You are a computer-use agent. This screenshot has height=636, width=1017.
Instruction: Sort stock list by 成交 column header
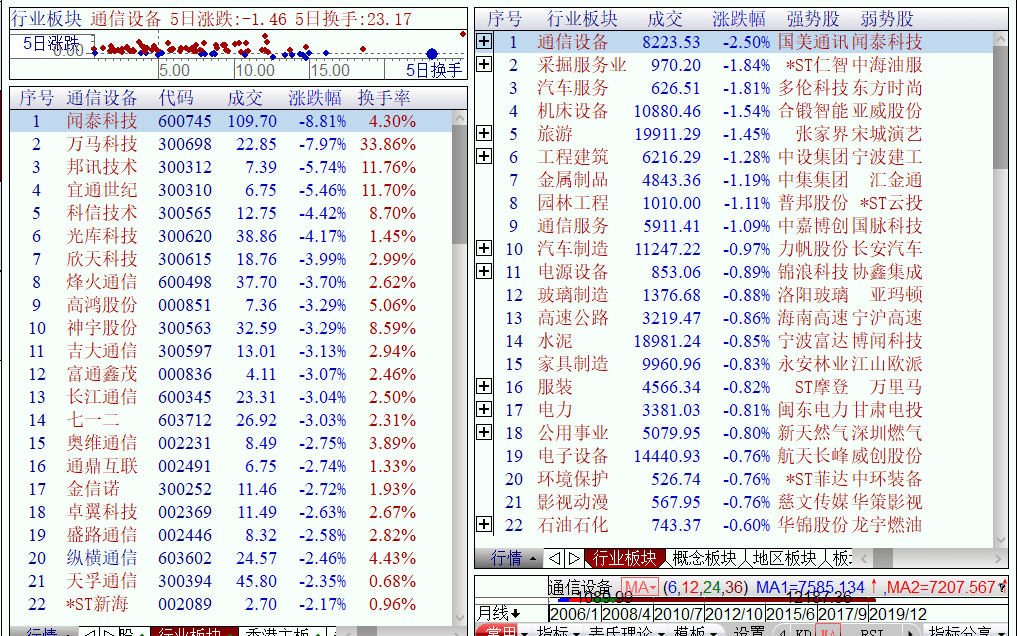(x=245, y=98)
